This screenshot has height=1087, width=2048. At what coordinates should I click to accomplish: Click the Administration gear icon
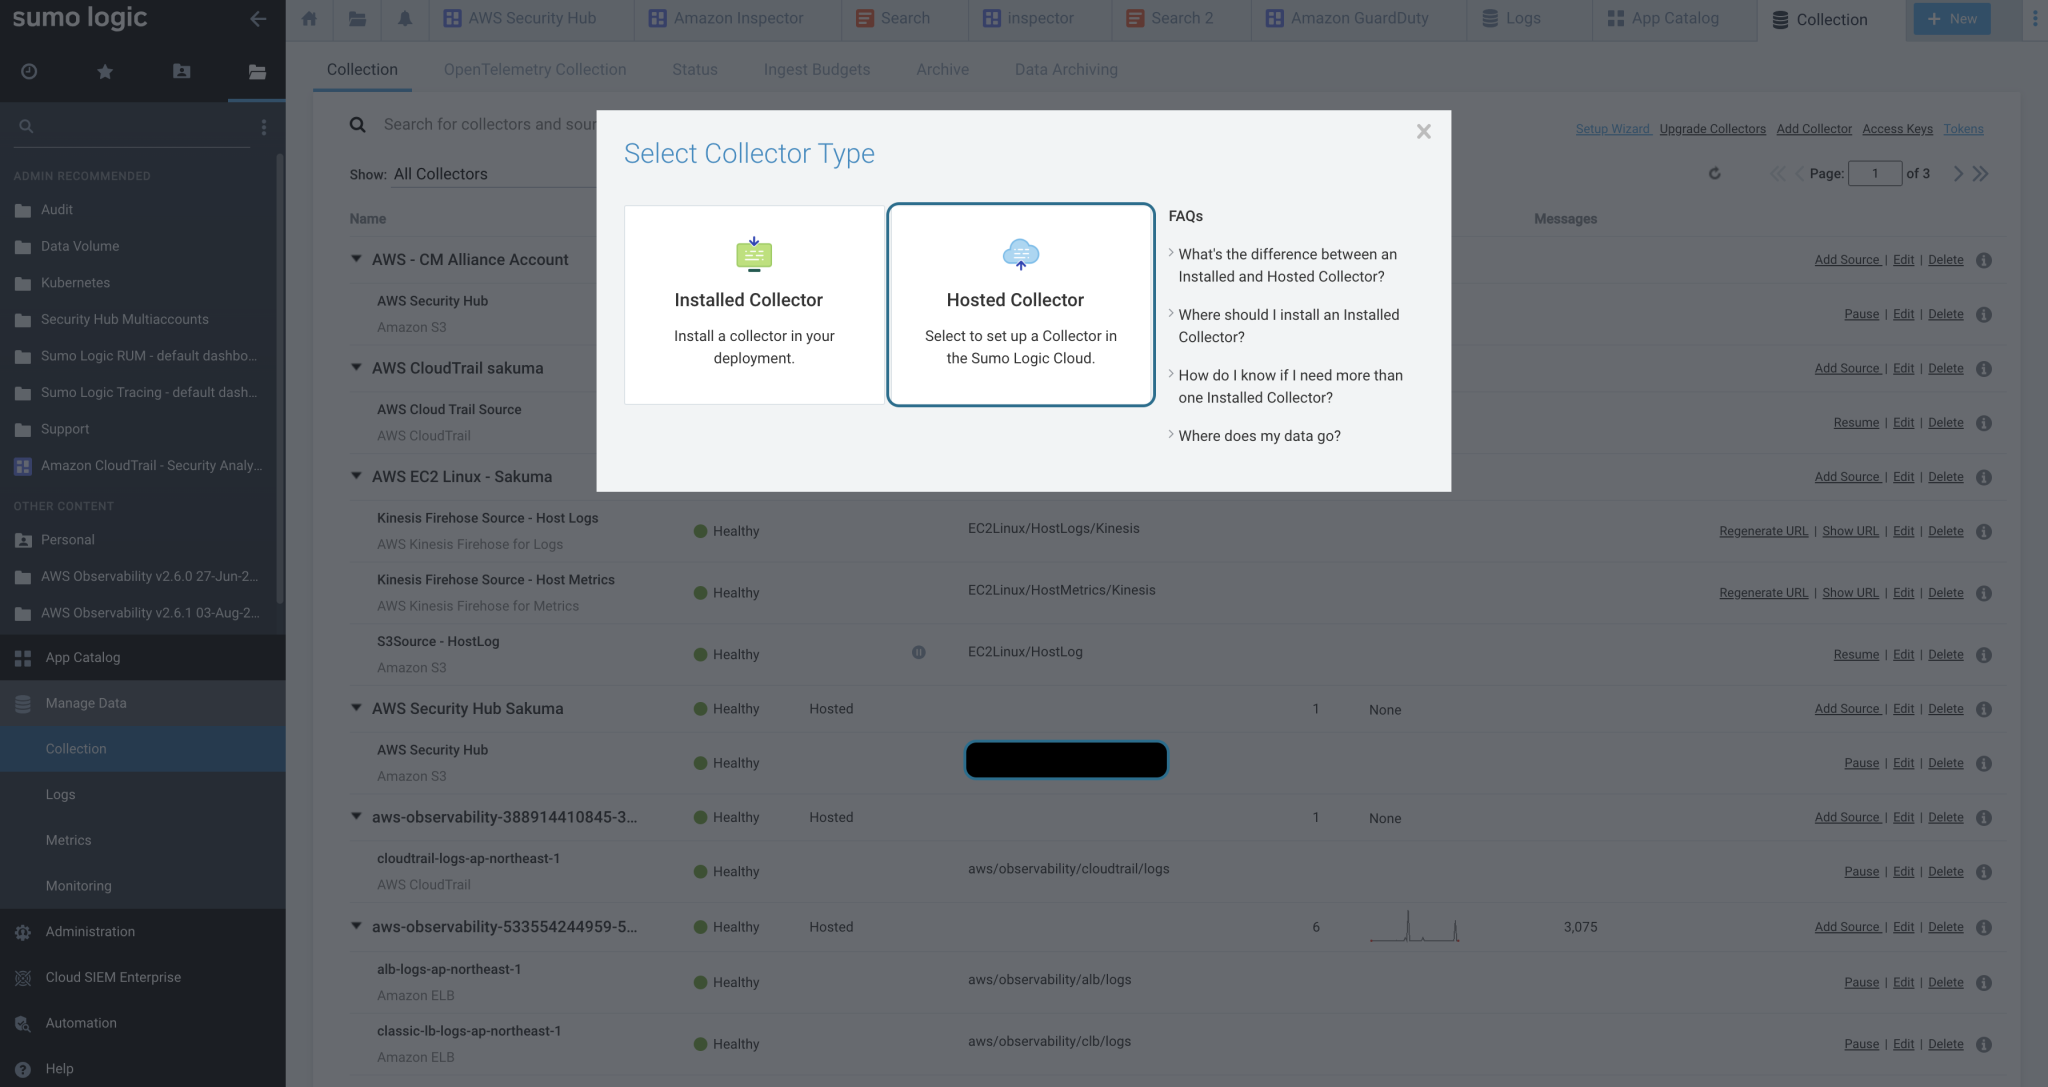point(22,931)
